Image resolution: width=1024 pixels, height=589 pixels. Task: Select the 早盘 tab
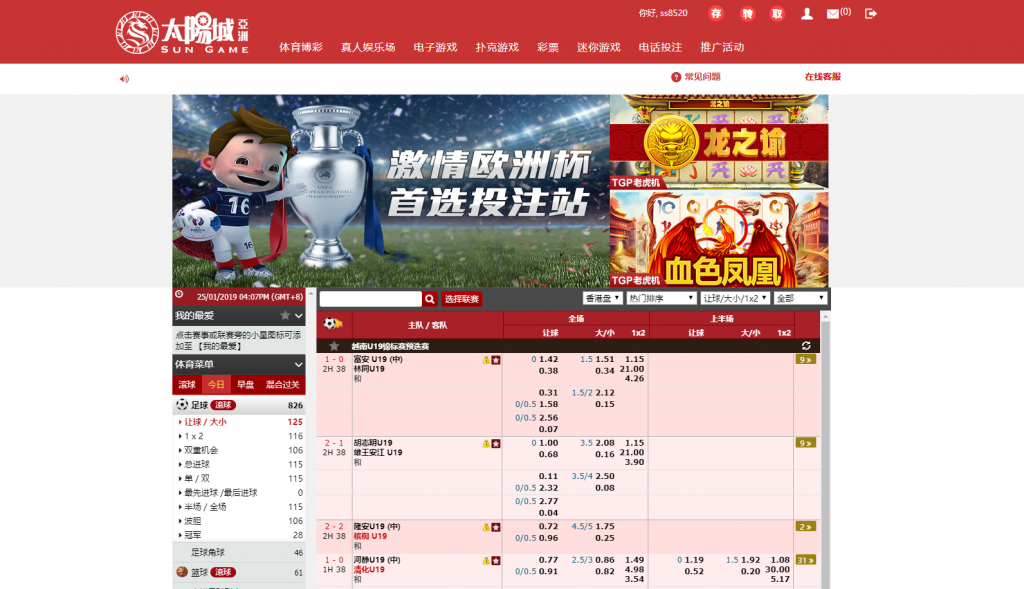click(x=245, y=384)
